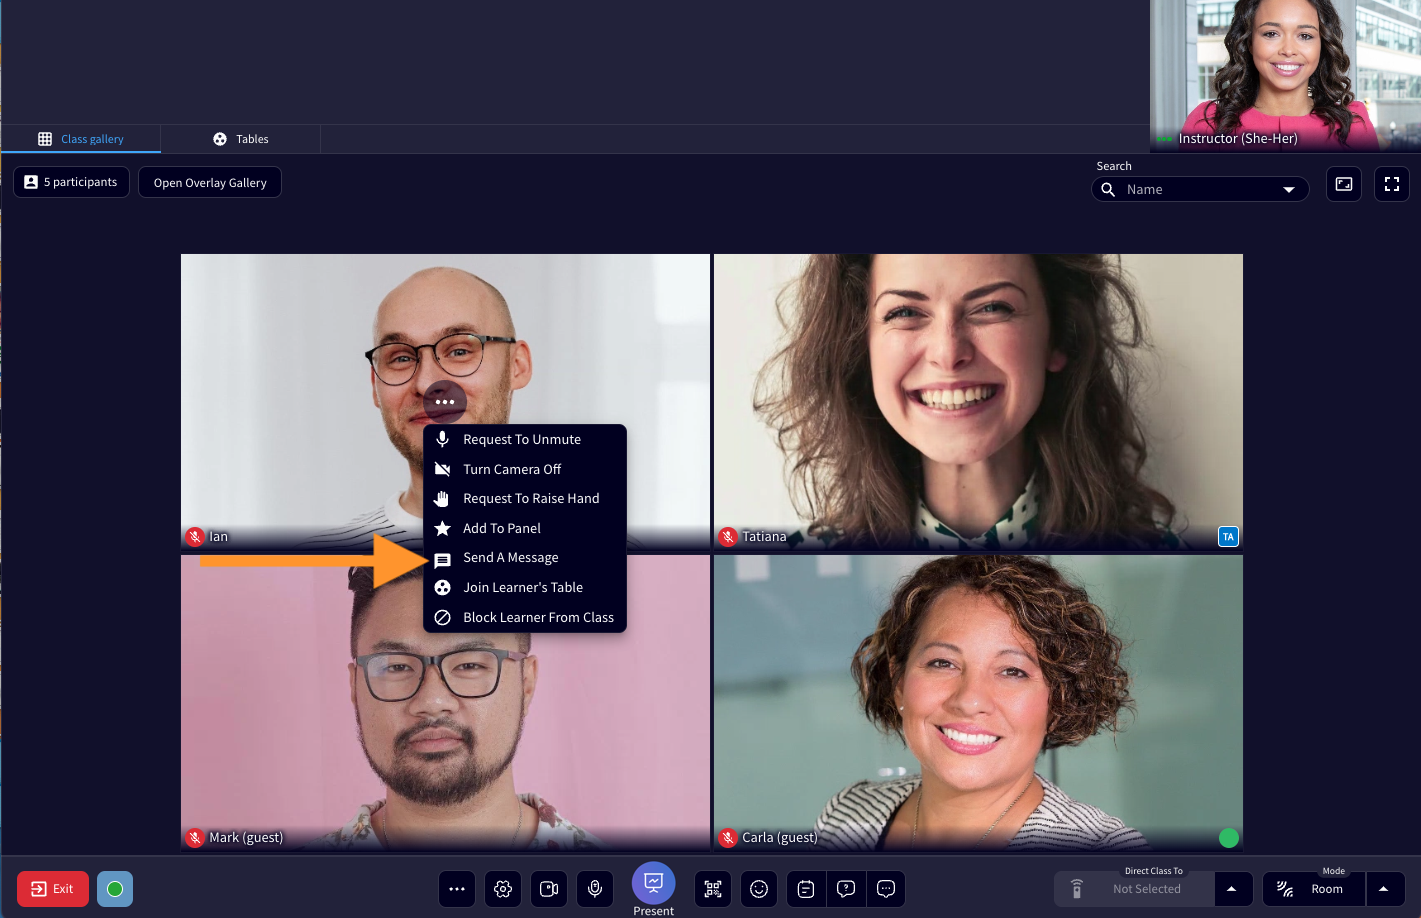Toggle the green status circle next to Exit
Viewport: 1421px width, 918px height.
click(x=114, y=888)
